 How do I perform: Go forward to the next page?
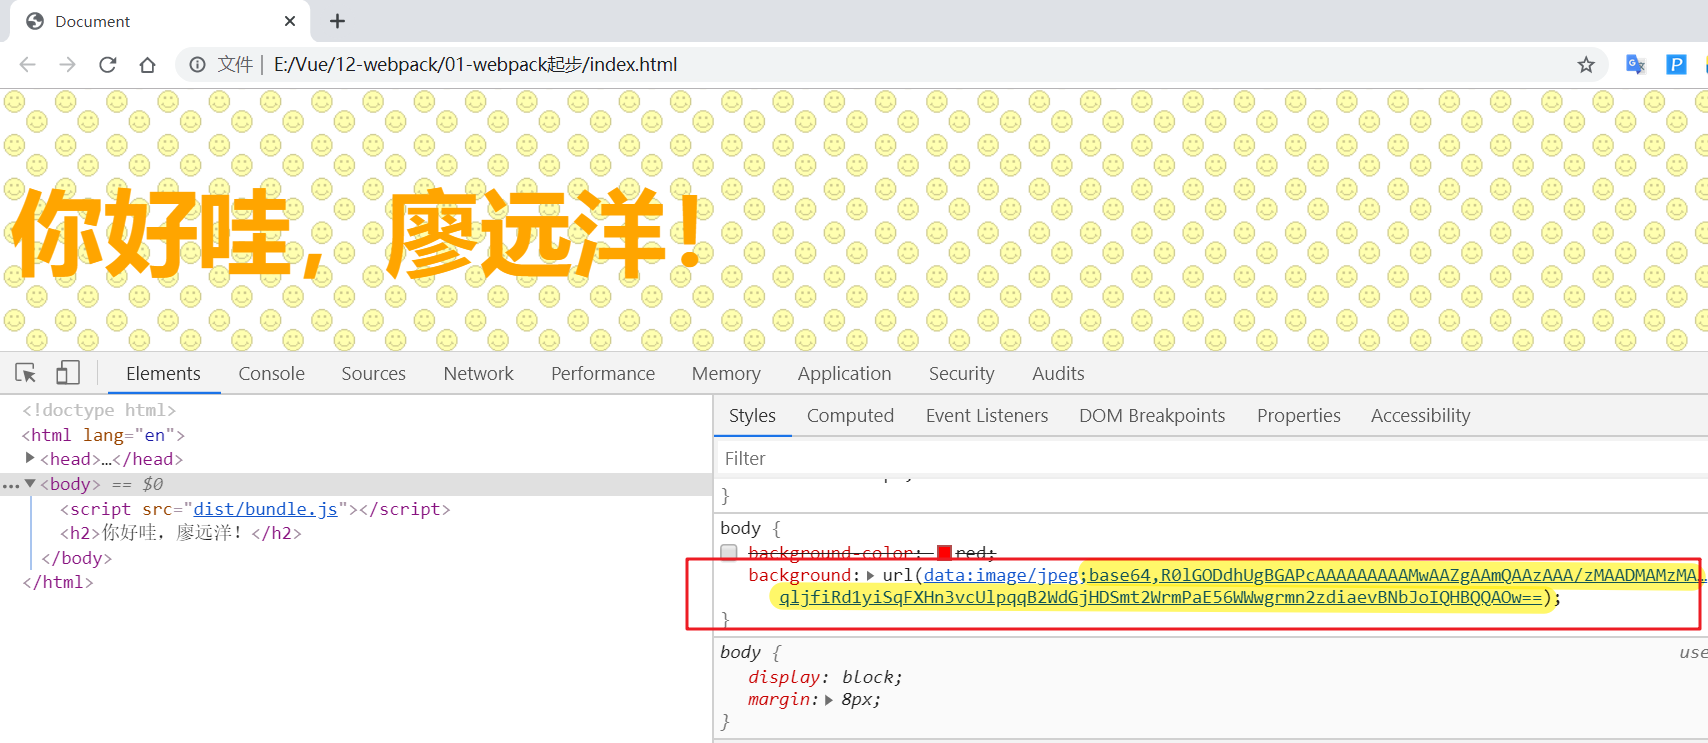[67, 64]
